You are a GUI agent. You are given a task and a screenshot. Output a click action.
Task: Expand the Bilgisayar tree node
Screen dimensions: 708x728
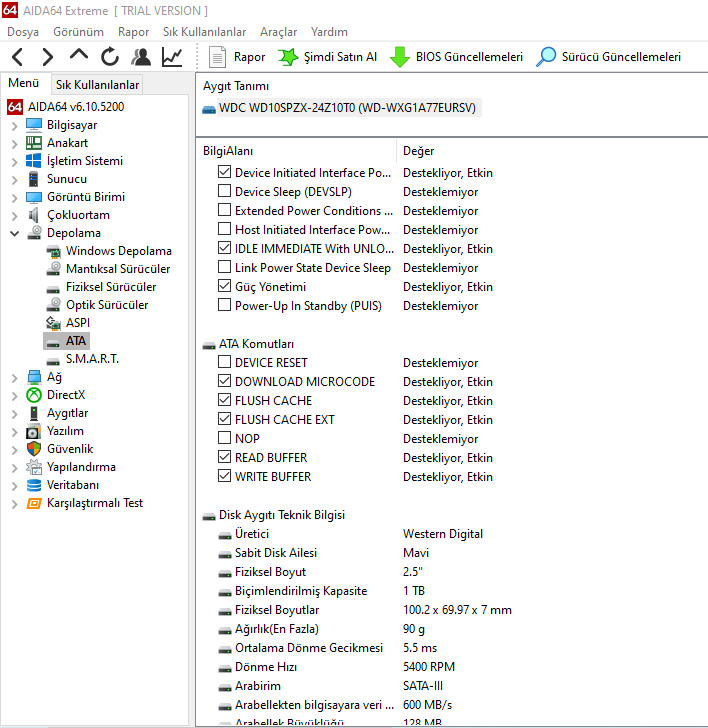[x=14, y=126]
